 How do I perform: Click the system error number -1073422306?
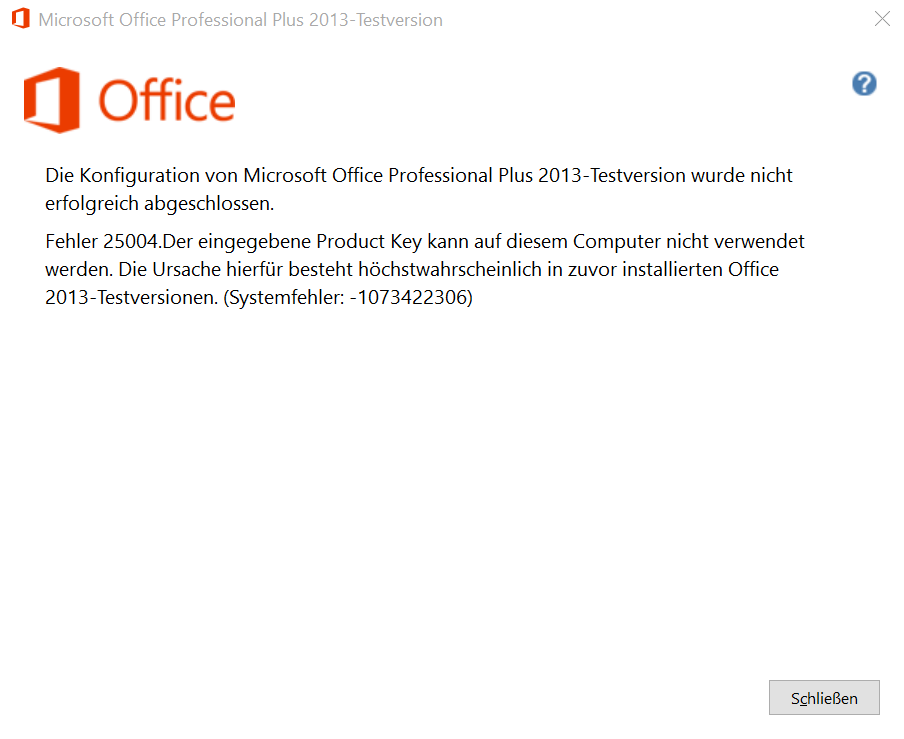[x=409, y=297]
